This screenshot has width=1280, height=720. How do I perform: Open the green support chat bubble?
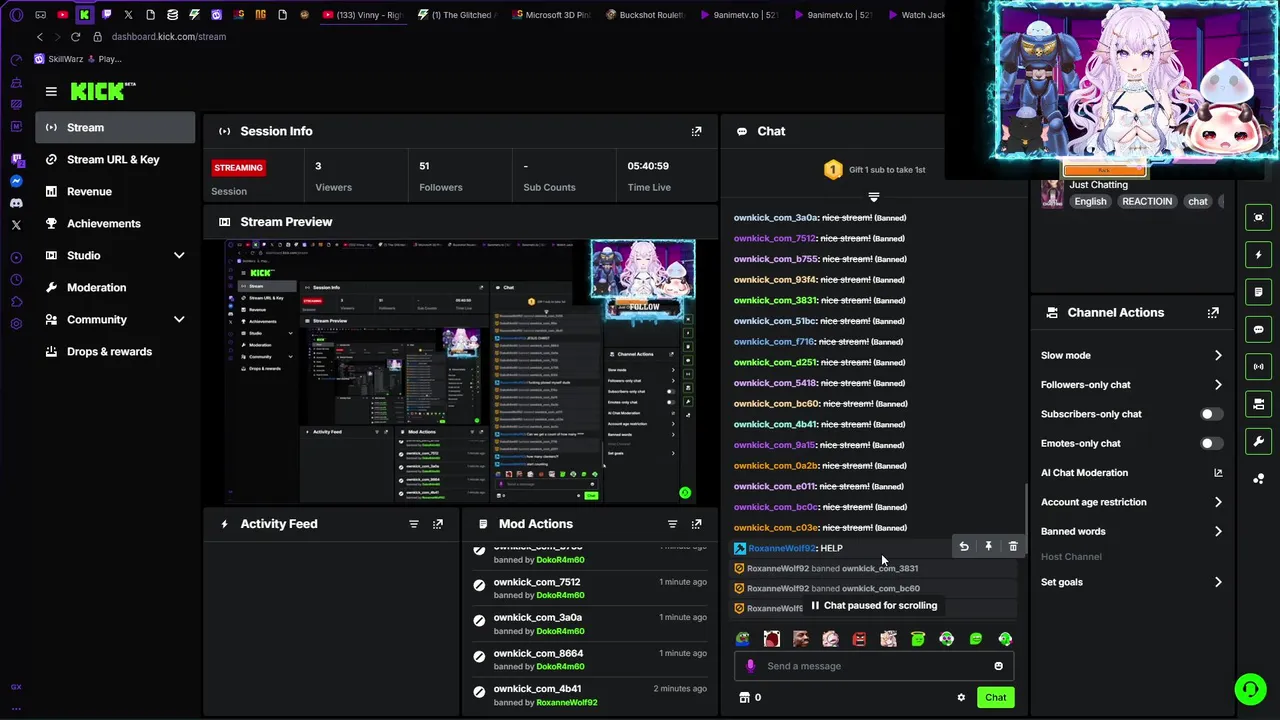(x=1250, y=689)
